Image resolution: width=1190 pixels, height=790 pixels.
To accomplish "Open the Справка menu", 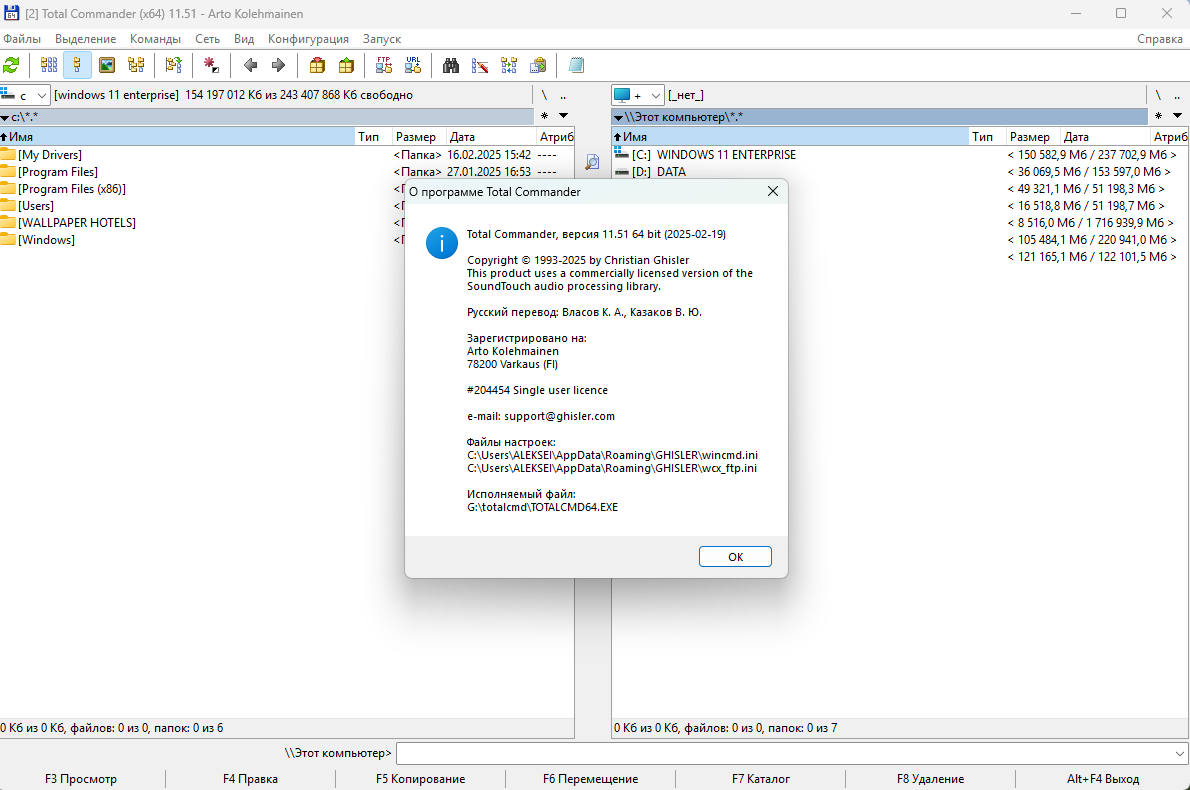I will (1160, 39).
